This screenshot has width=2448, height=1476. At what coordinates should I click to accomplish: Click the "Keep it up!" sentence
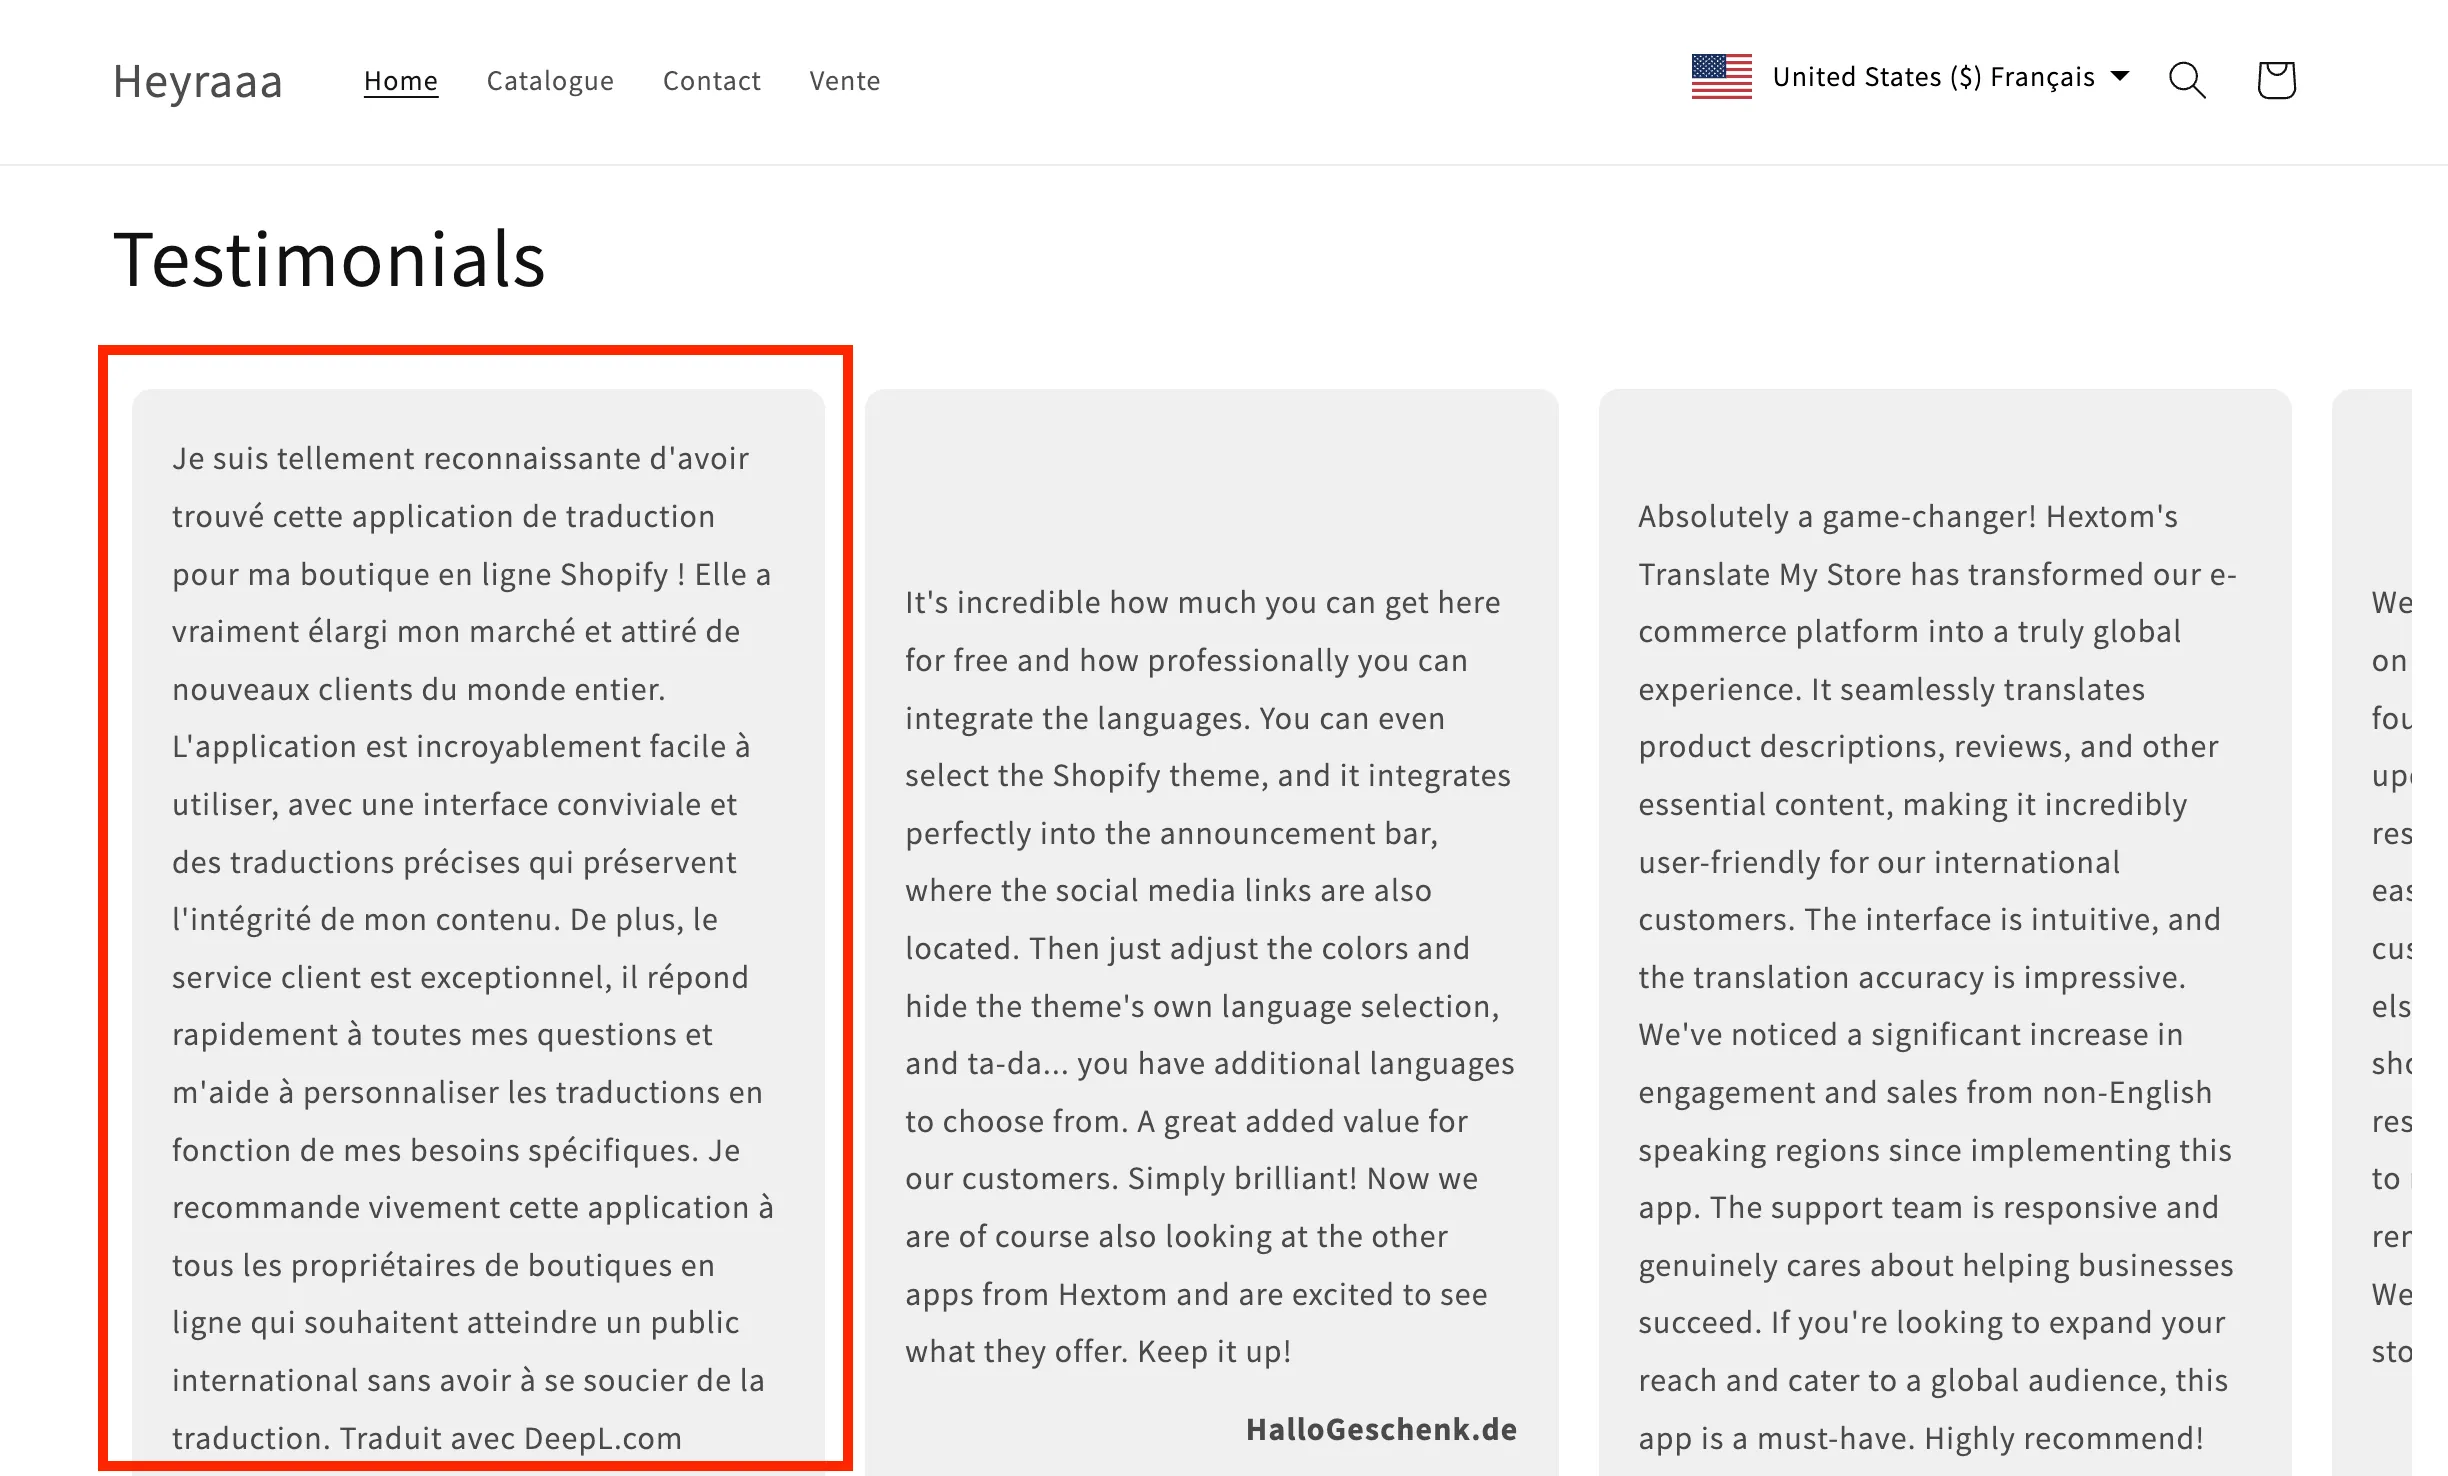point(1215,1352)
